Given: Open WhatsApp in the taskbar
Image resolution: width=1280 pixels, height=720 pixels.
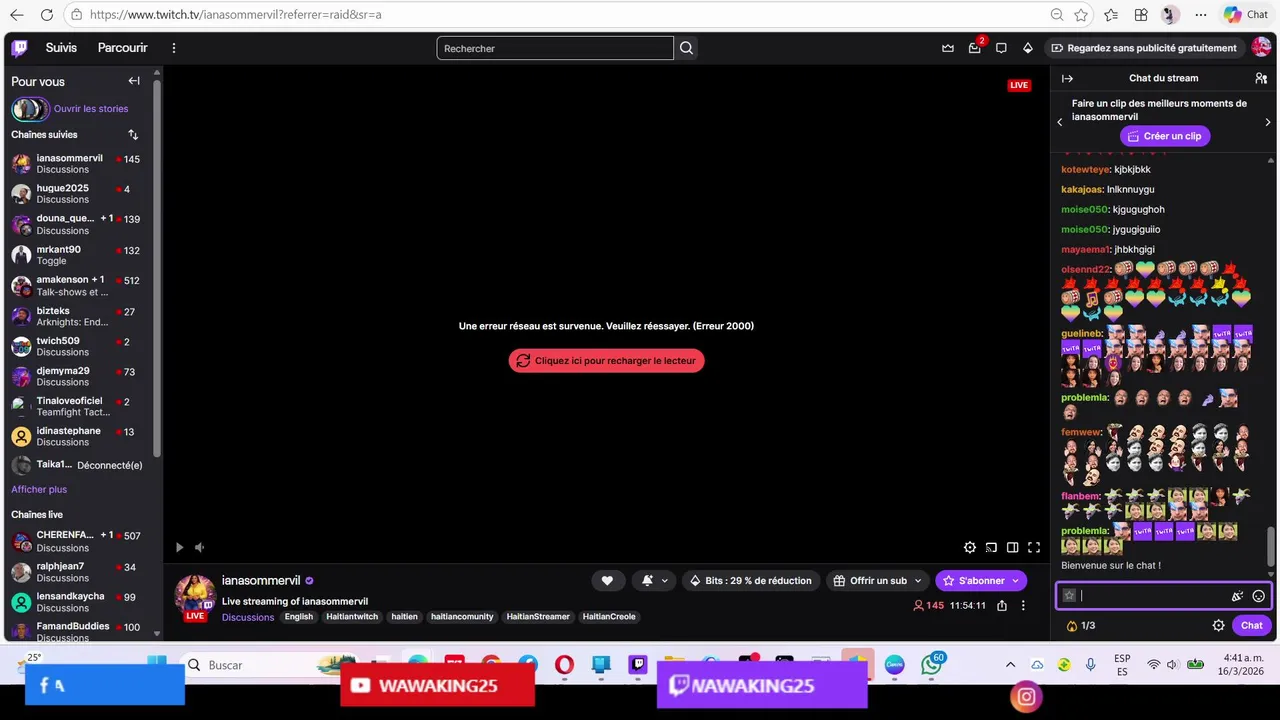Looking at the screenshot, I should click(931, 665).
